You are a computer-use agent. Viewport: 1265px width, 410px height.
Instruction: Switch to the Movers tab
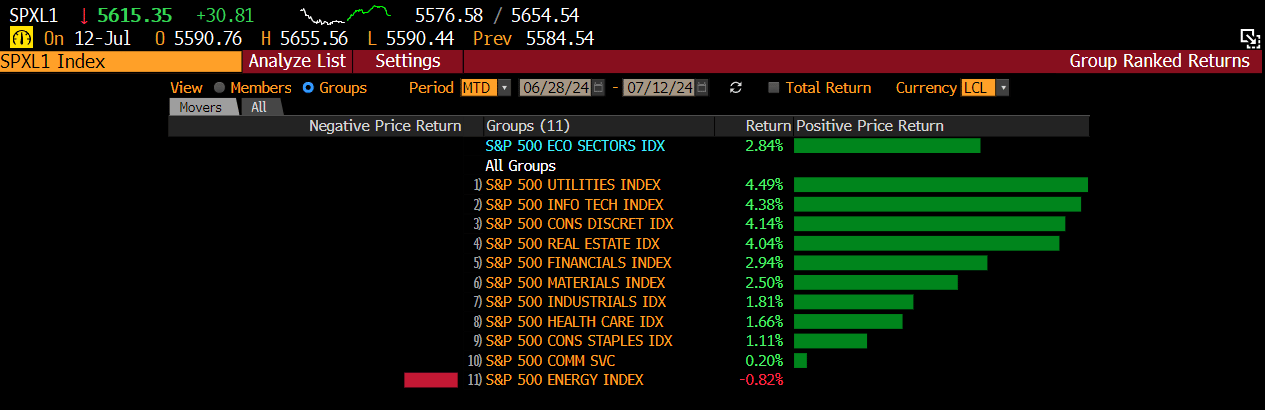(200, 107)
